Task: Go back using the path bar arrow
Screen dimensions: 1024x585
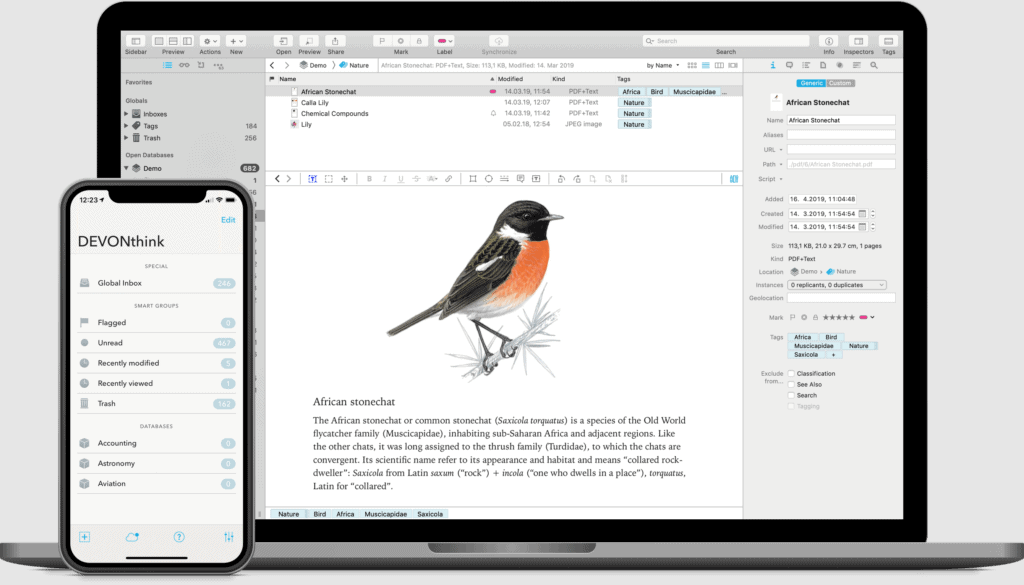Action: [x=272, y=65]
